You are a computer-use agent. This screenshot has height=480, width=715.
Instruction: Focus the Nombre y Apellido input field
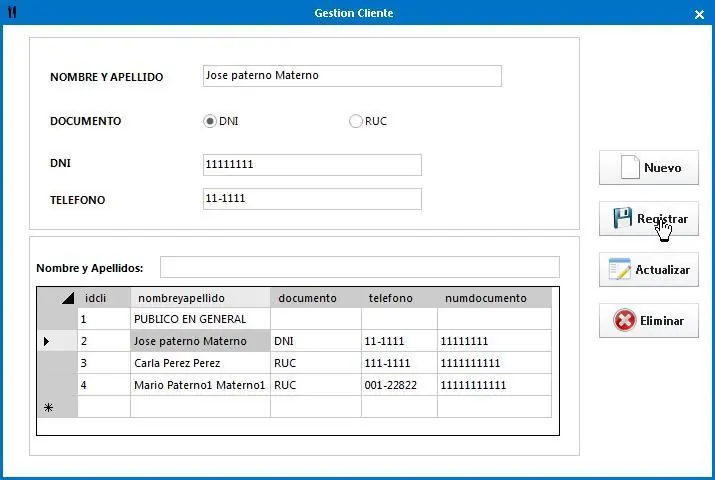point(352,76)
